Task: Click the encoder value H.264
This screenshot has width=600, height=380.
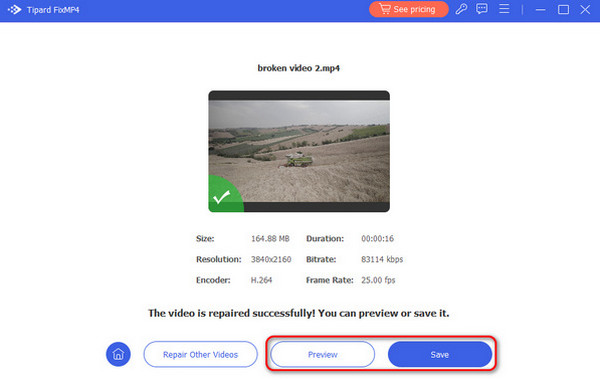Action: [x=261, y=280]
